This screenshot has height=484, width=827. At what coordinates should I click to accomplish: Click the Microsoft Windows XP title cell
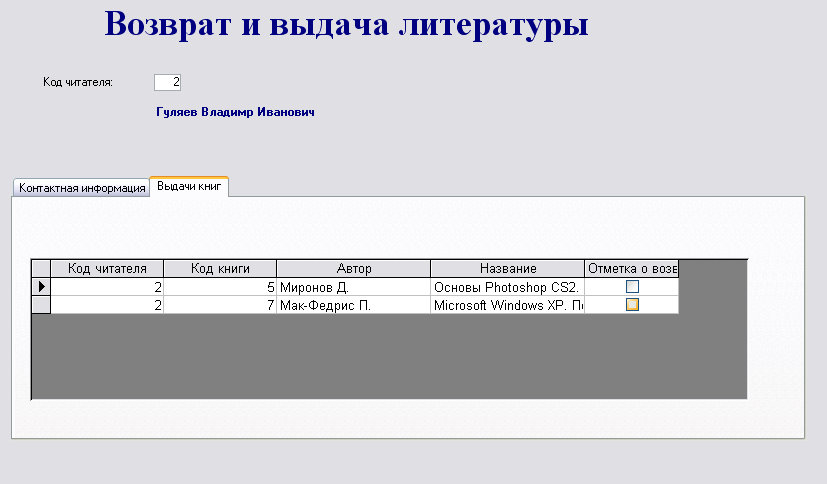pos(507,305)
